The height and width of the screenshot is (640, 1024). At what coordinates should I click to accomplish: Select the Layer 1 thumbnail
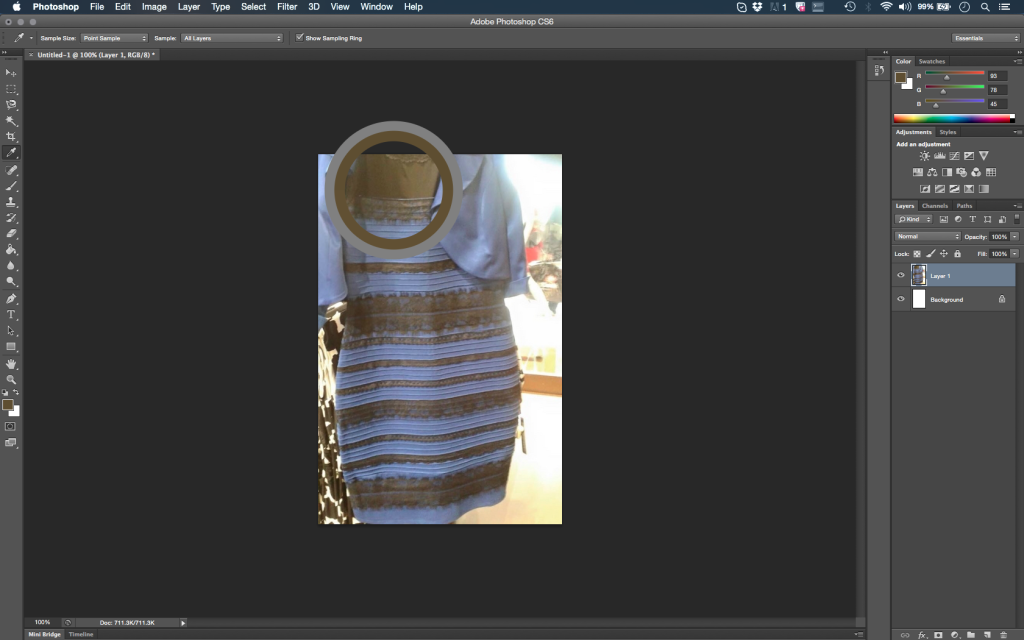(918, 275)
